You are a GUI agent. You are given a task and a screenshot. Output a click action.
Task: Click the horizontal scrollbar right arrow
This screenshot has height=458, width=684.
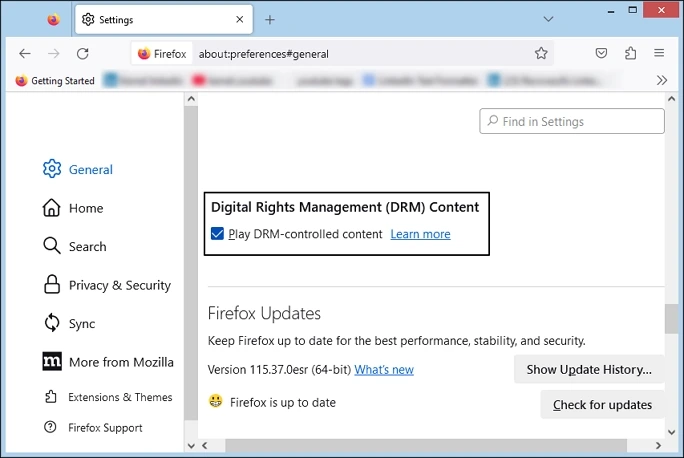coord(658,445)
